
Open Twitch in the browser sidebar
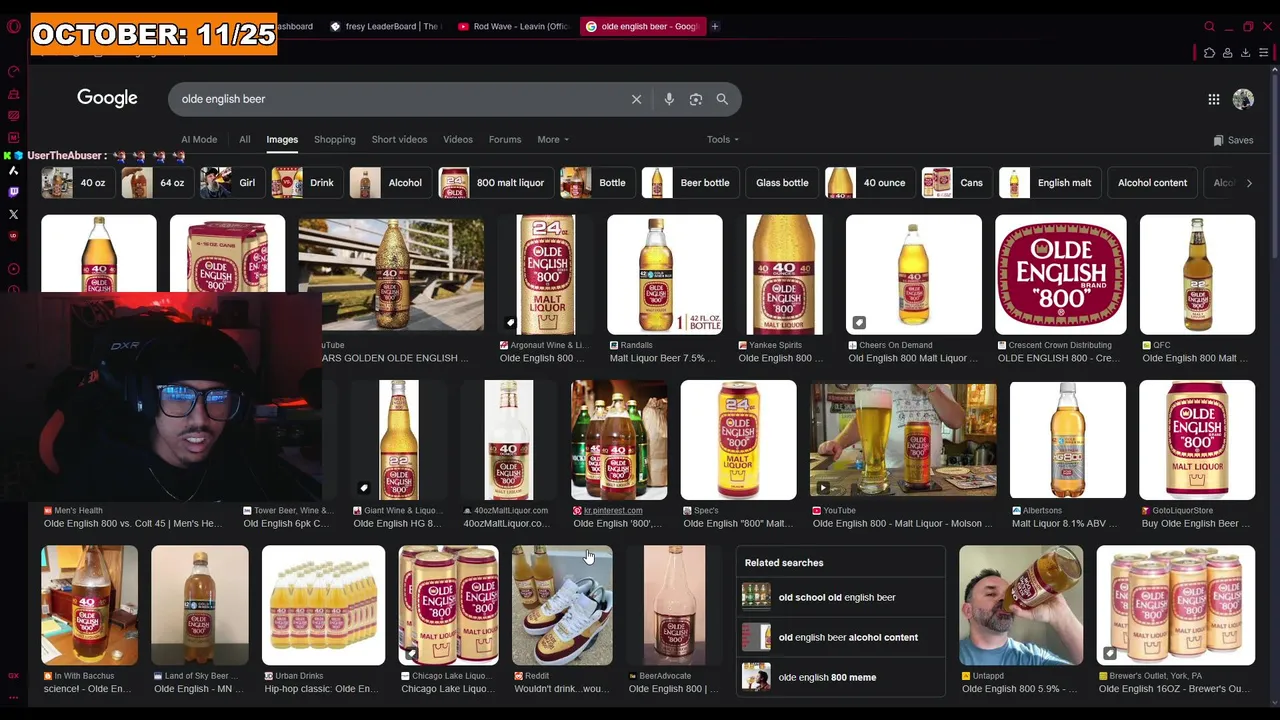14,192
